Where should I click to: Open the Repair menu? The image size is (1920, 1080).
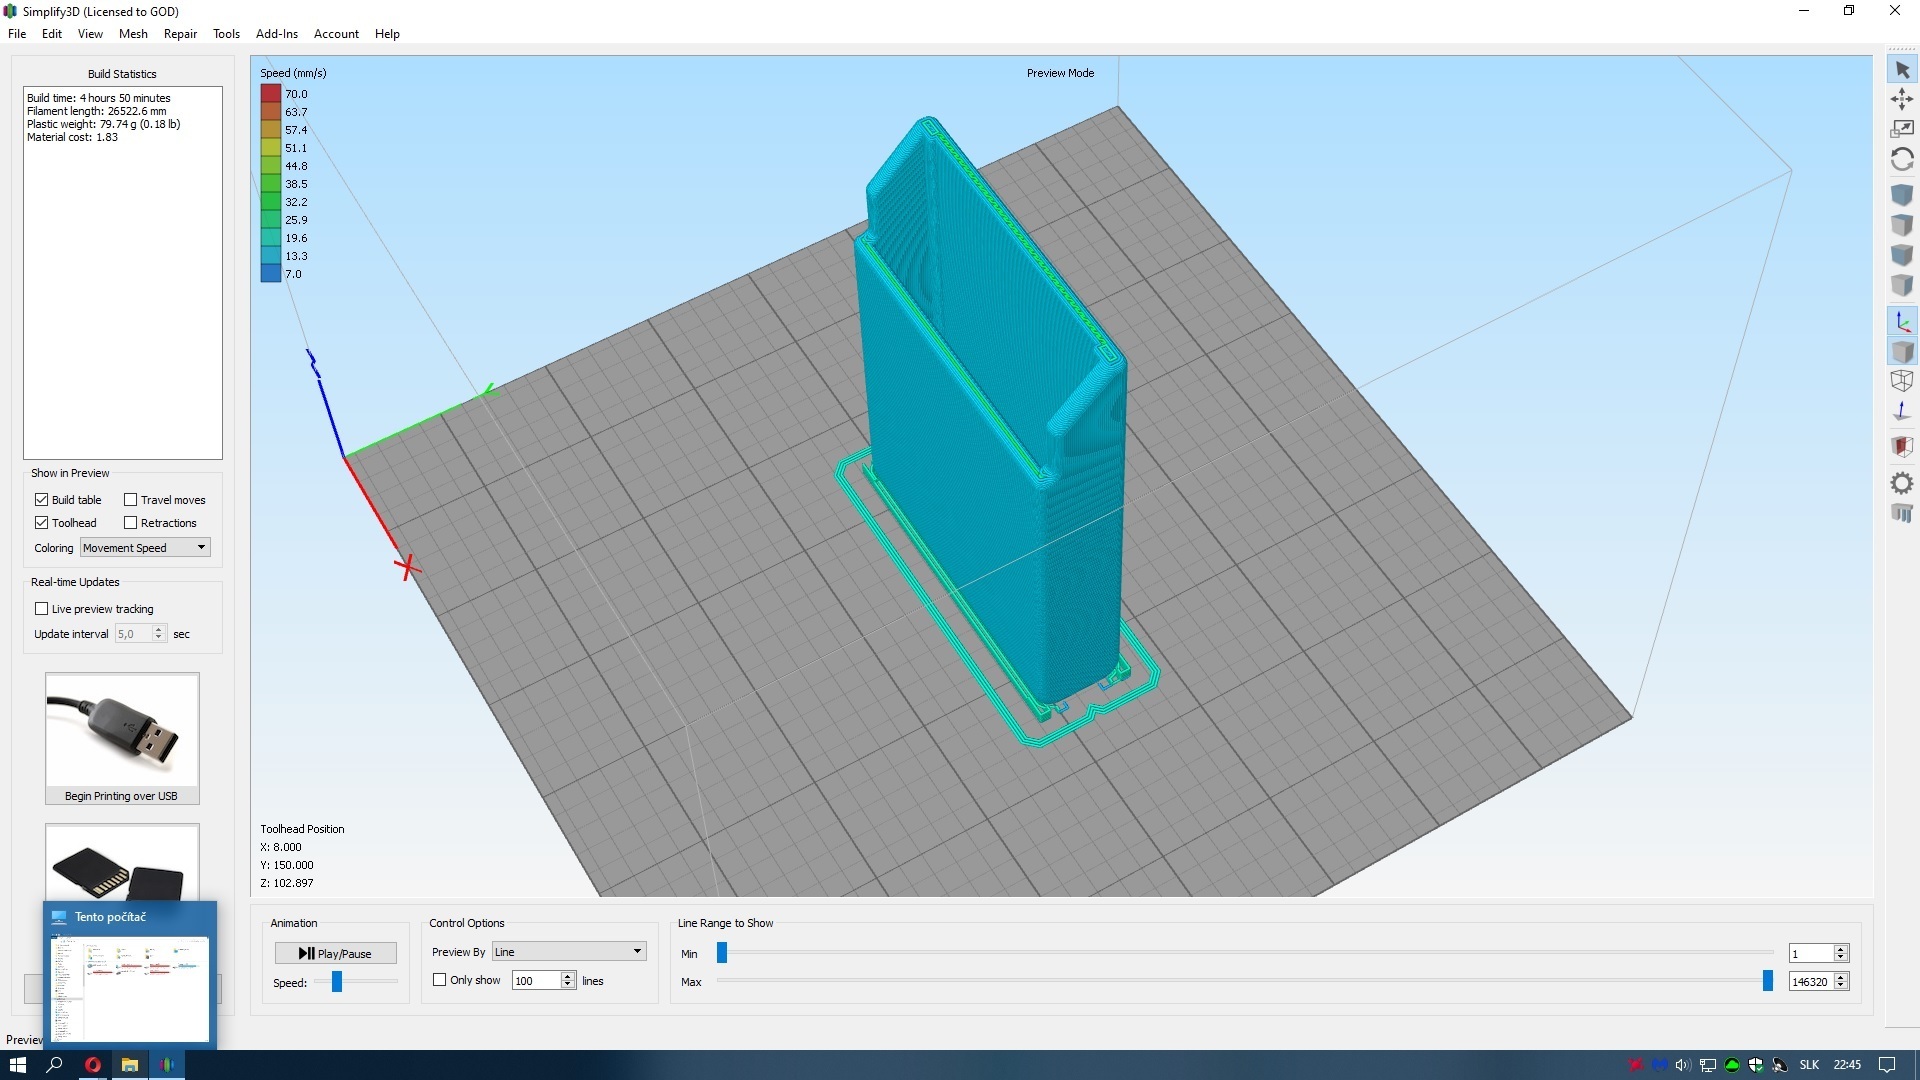point(180,33)
